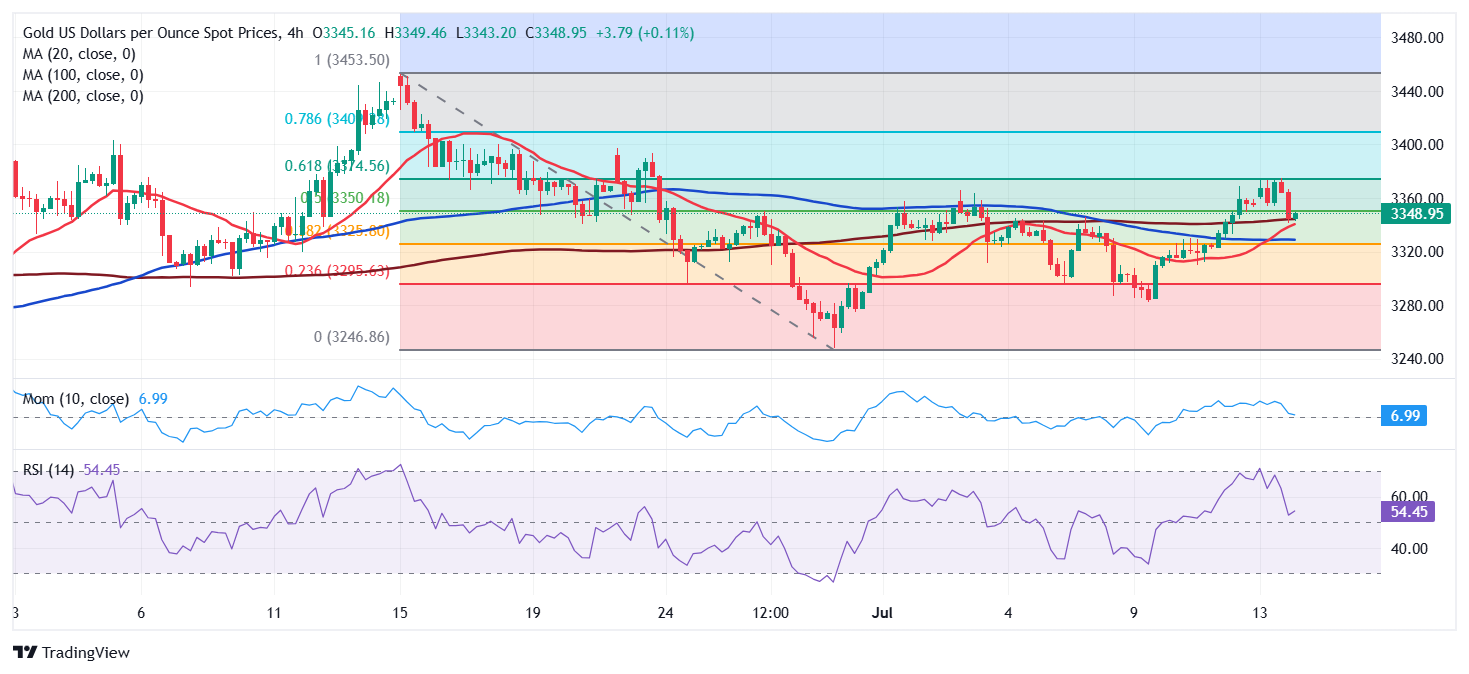Image resolution: width=1469 pixels, height=674 pixels.
Task: Click the 12:00 time axis marker
Action: pyautogui.click(x=773, y=612)
